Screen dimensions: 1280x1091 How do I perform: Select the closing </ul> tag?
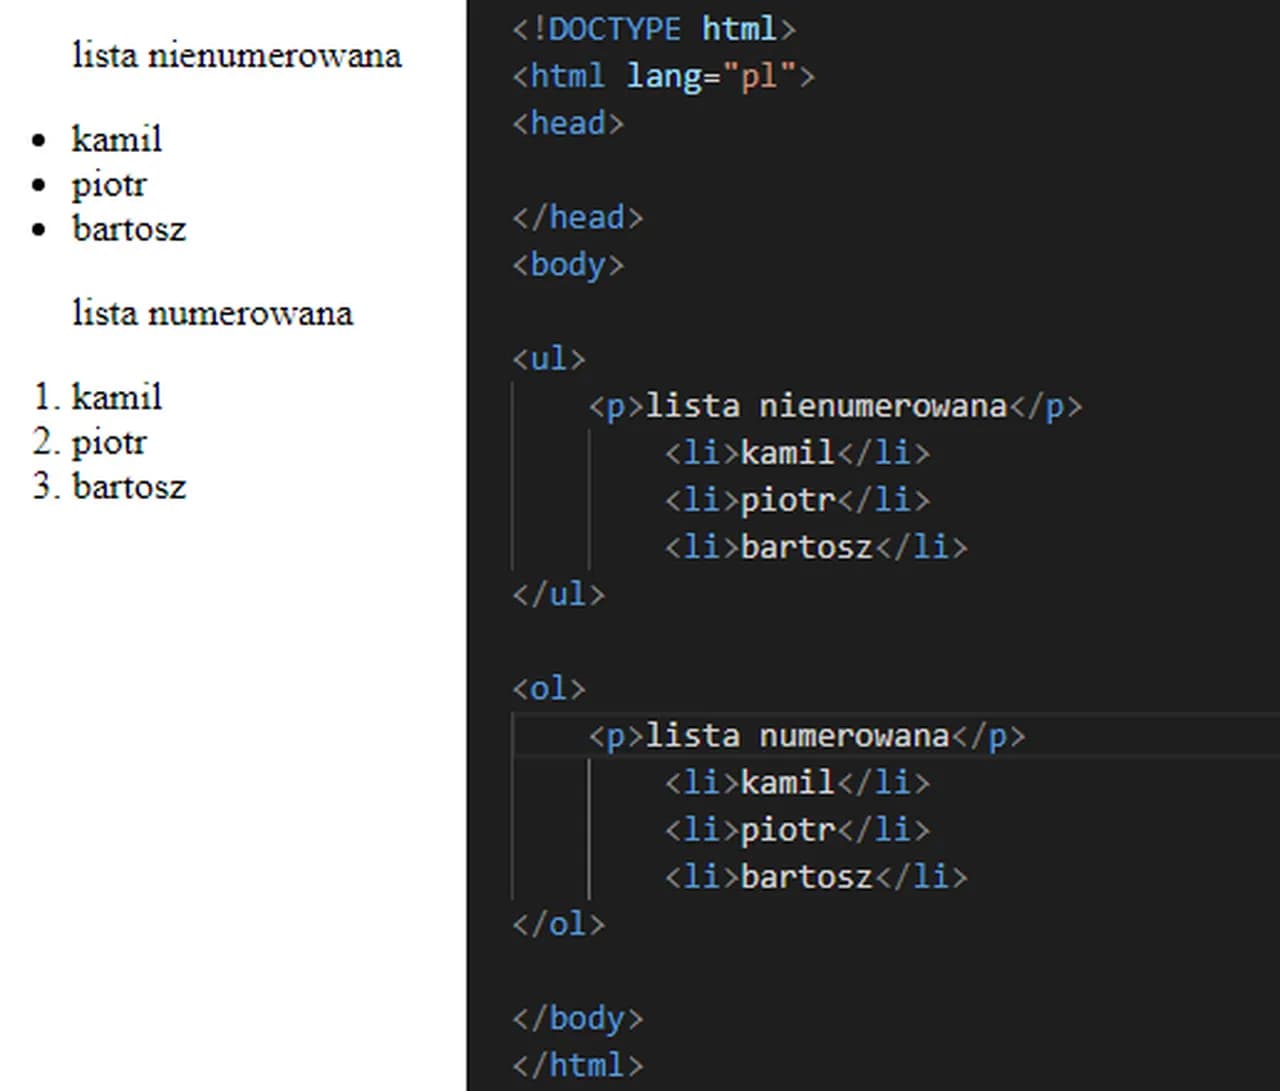click(x=557, y=594)
